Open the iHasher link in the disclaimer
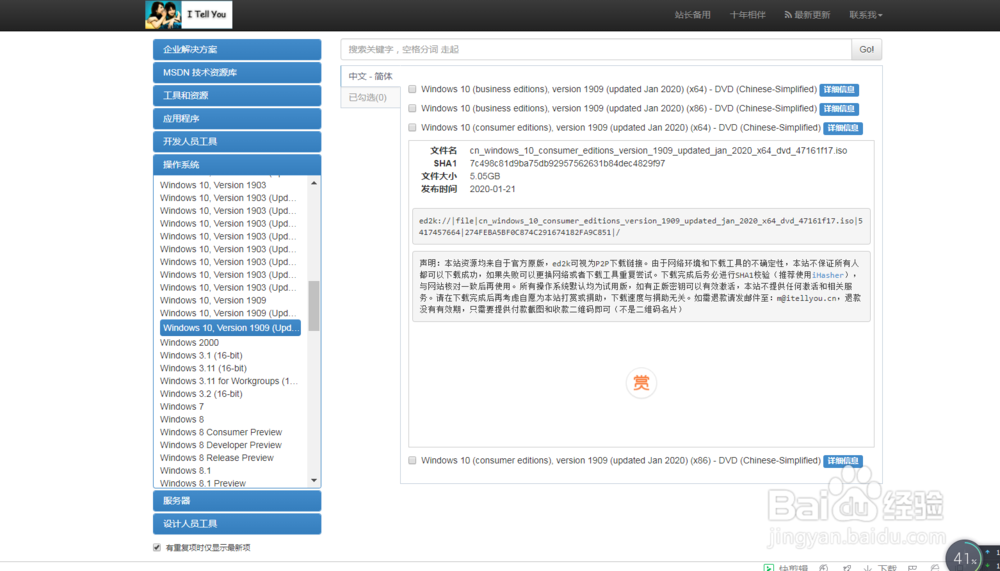1000x571 pixels. 828,275
